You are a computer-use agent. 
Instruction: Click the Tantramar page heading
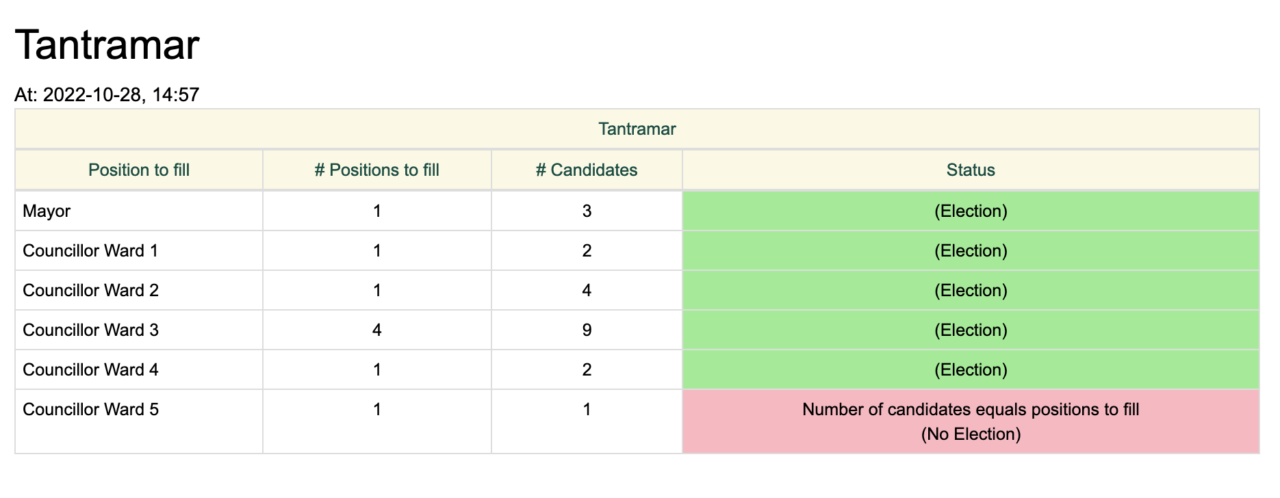[x=107, y=46]
